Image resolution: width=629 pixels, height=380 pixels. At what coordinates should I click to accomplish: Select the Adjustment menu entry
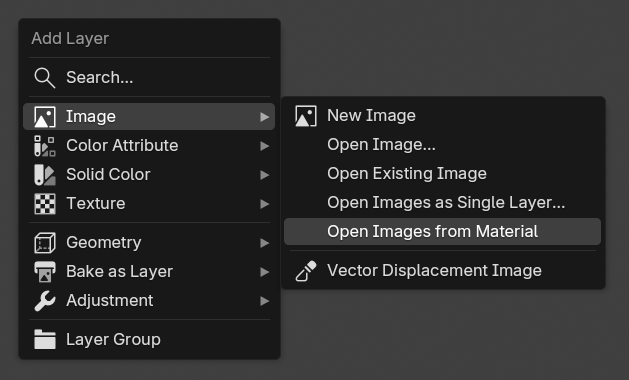(149, 301)
